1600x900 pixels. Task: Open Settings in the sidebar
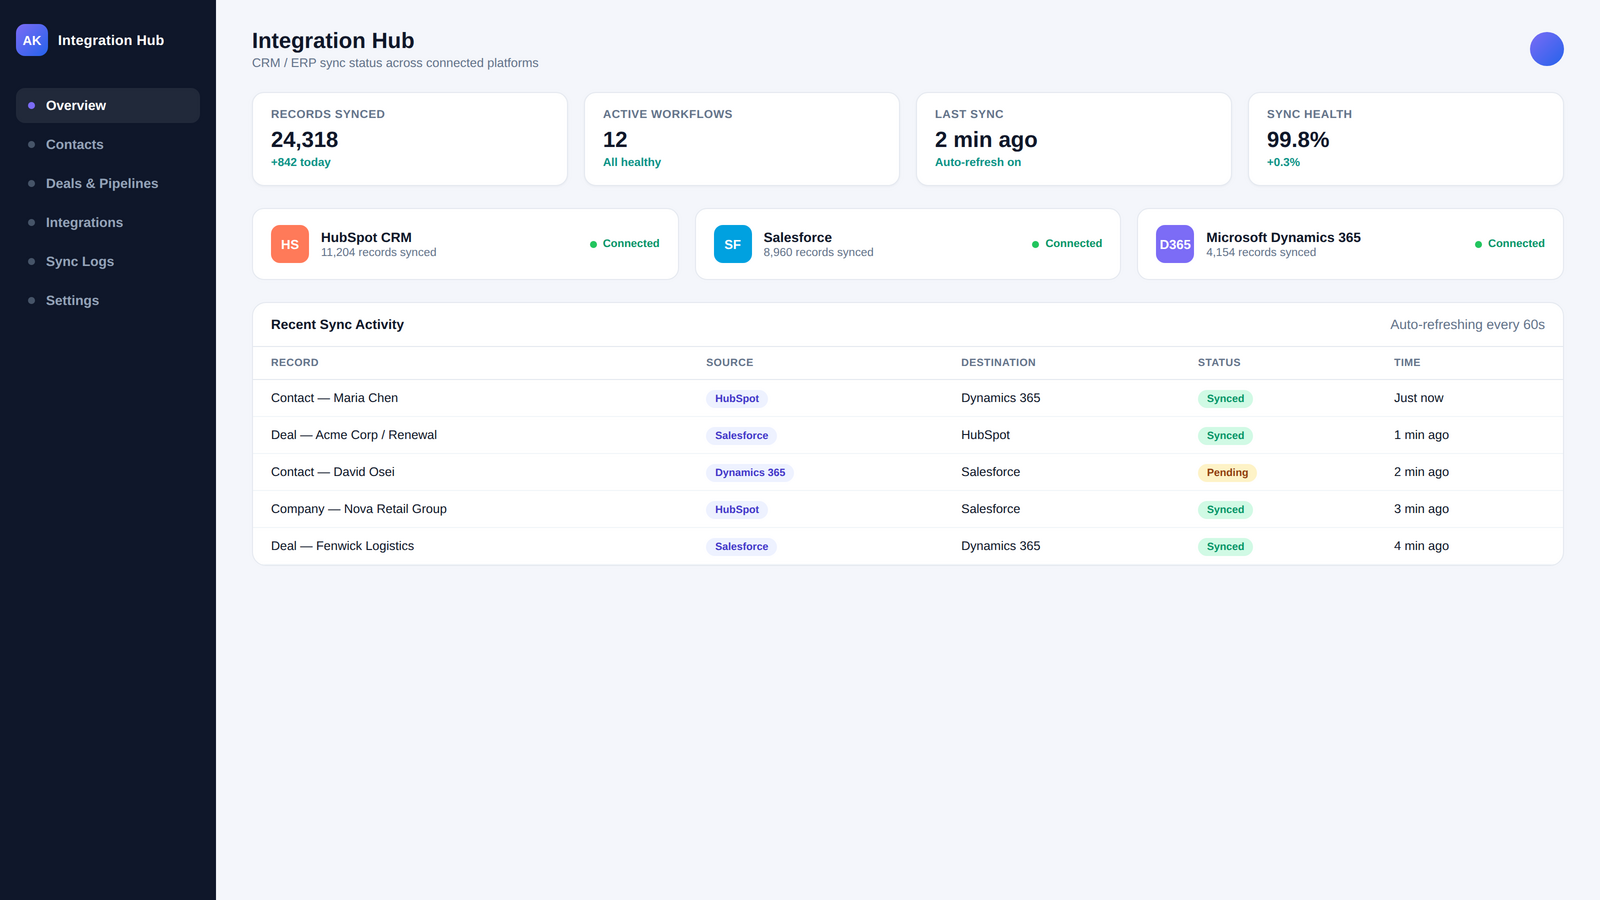(x=108, y=300)
